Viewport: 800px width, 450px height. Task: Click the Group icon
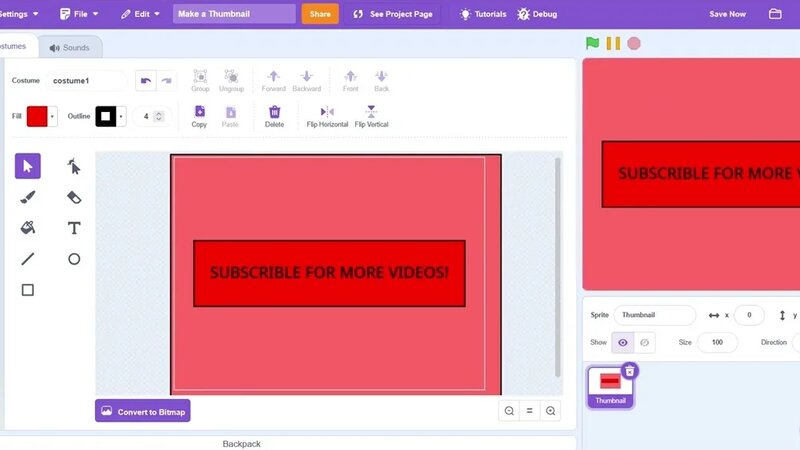[x=200, y=81]
